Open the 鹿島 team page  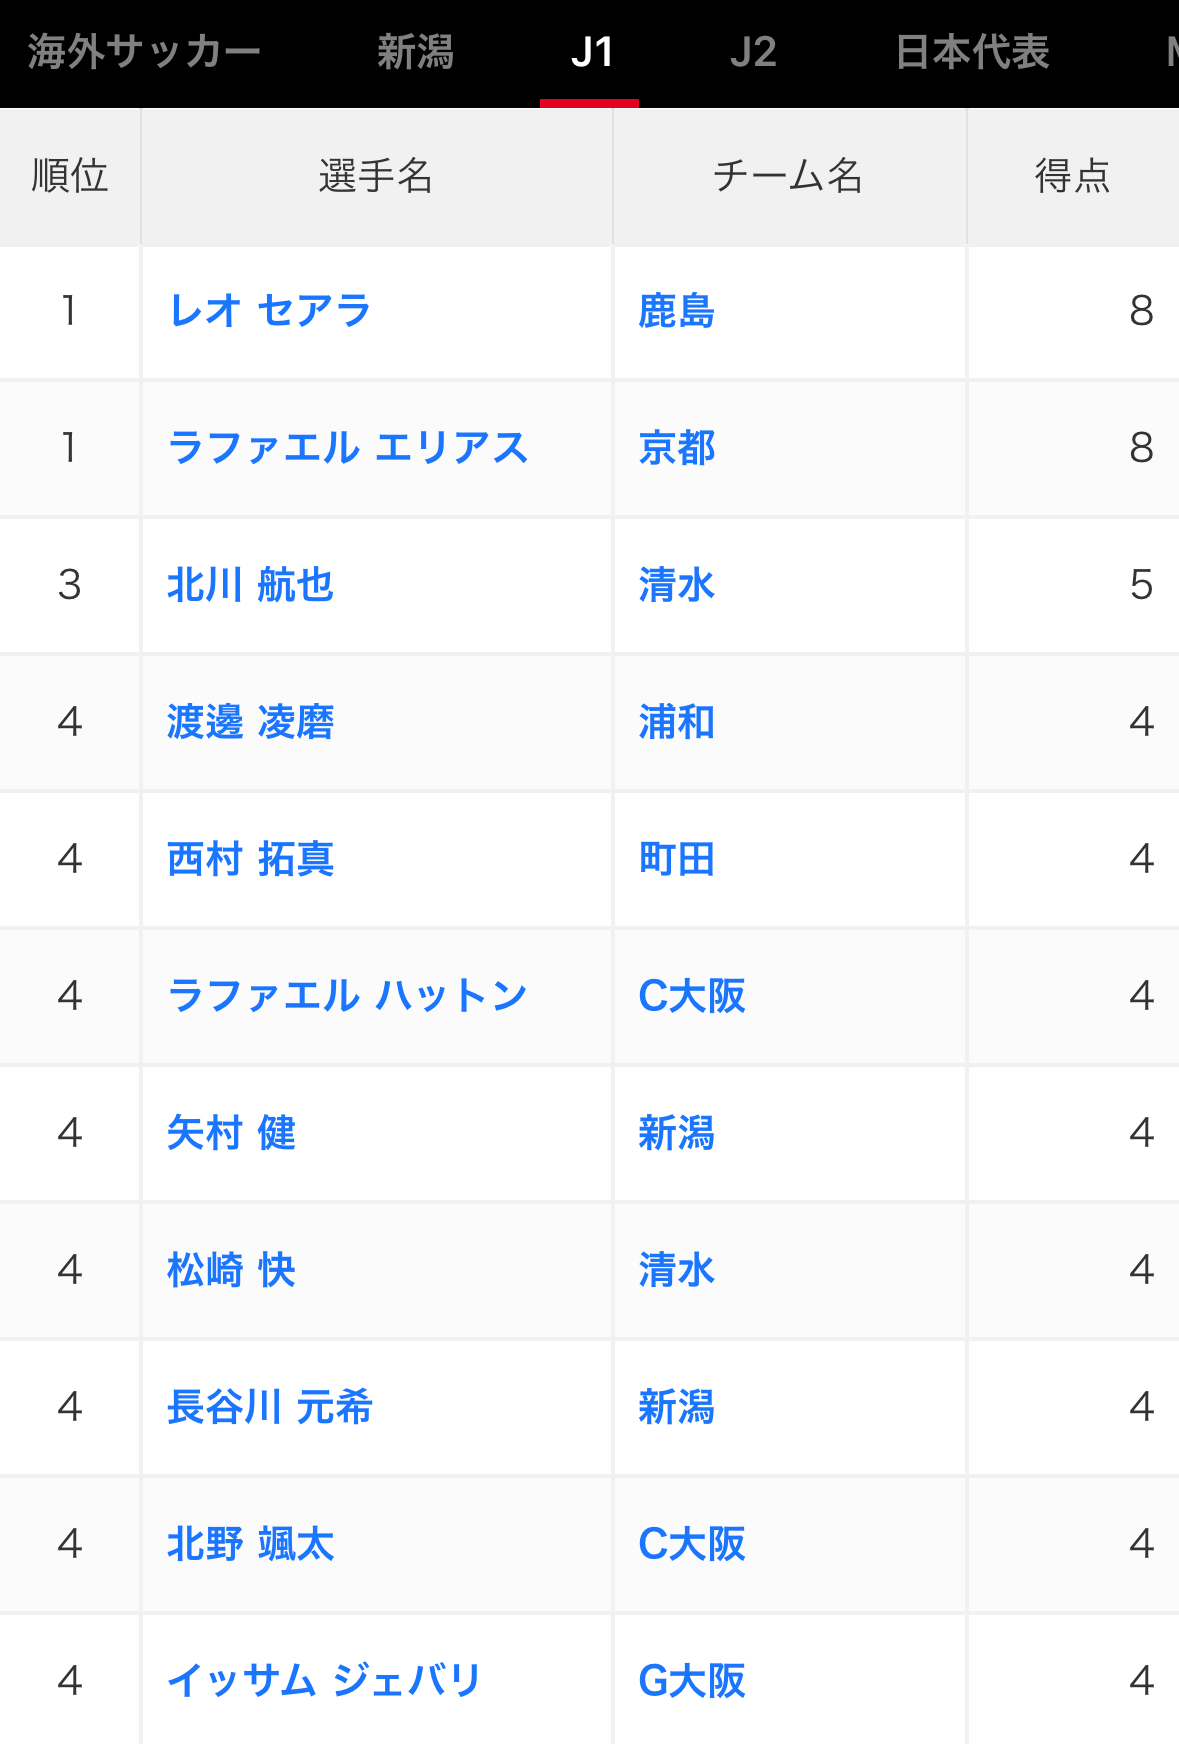[677, 311]
